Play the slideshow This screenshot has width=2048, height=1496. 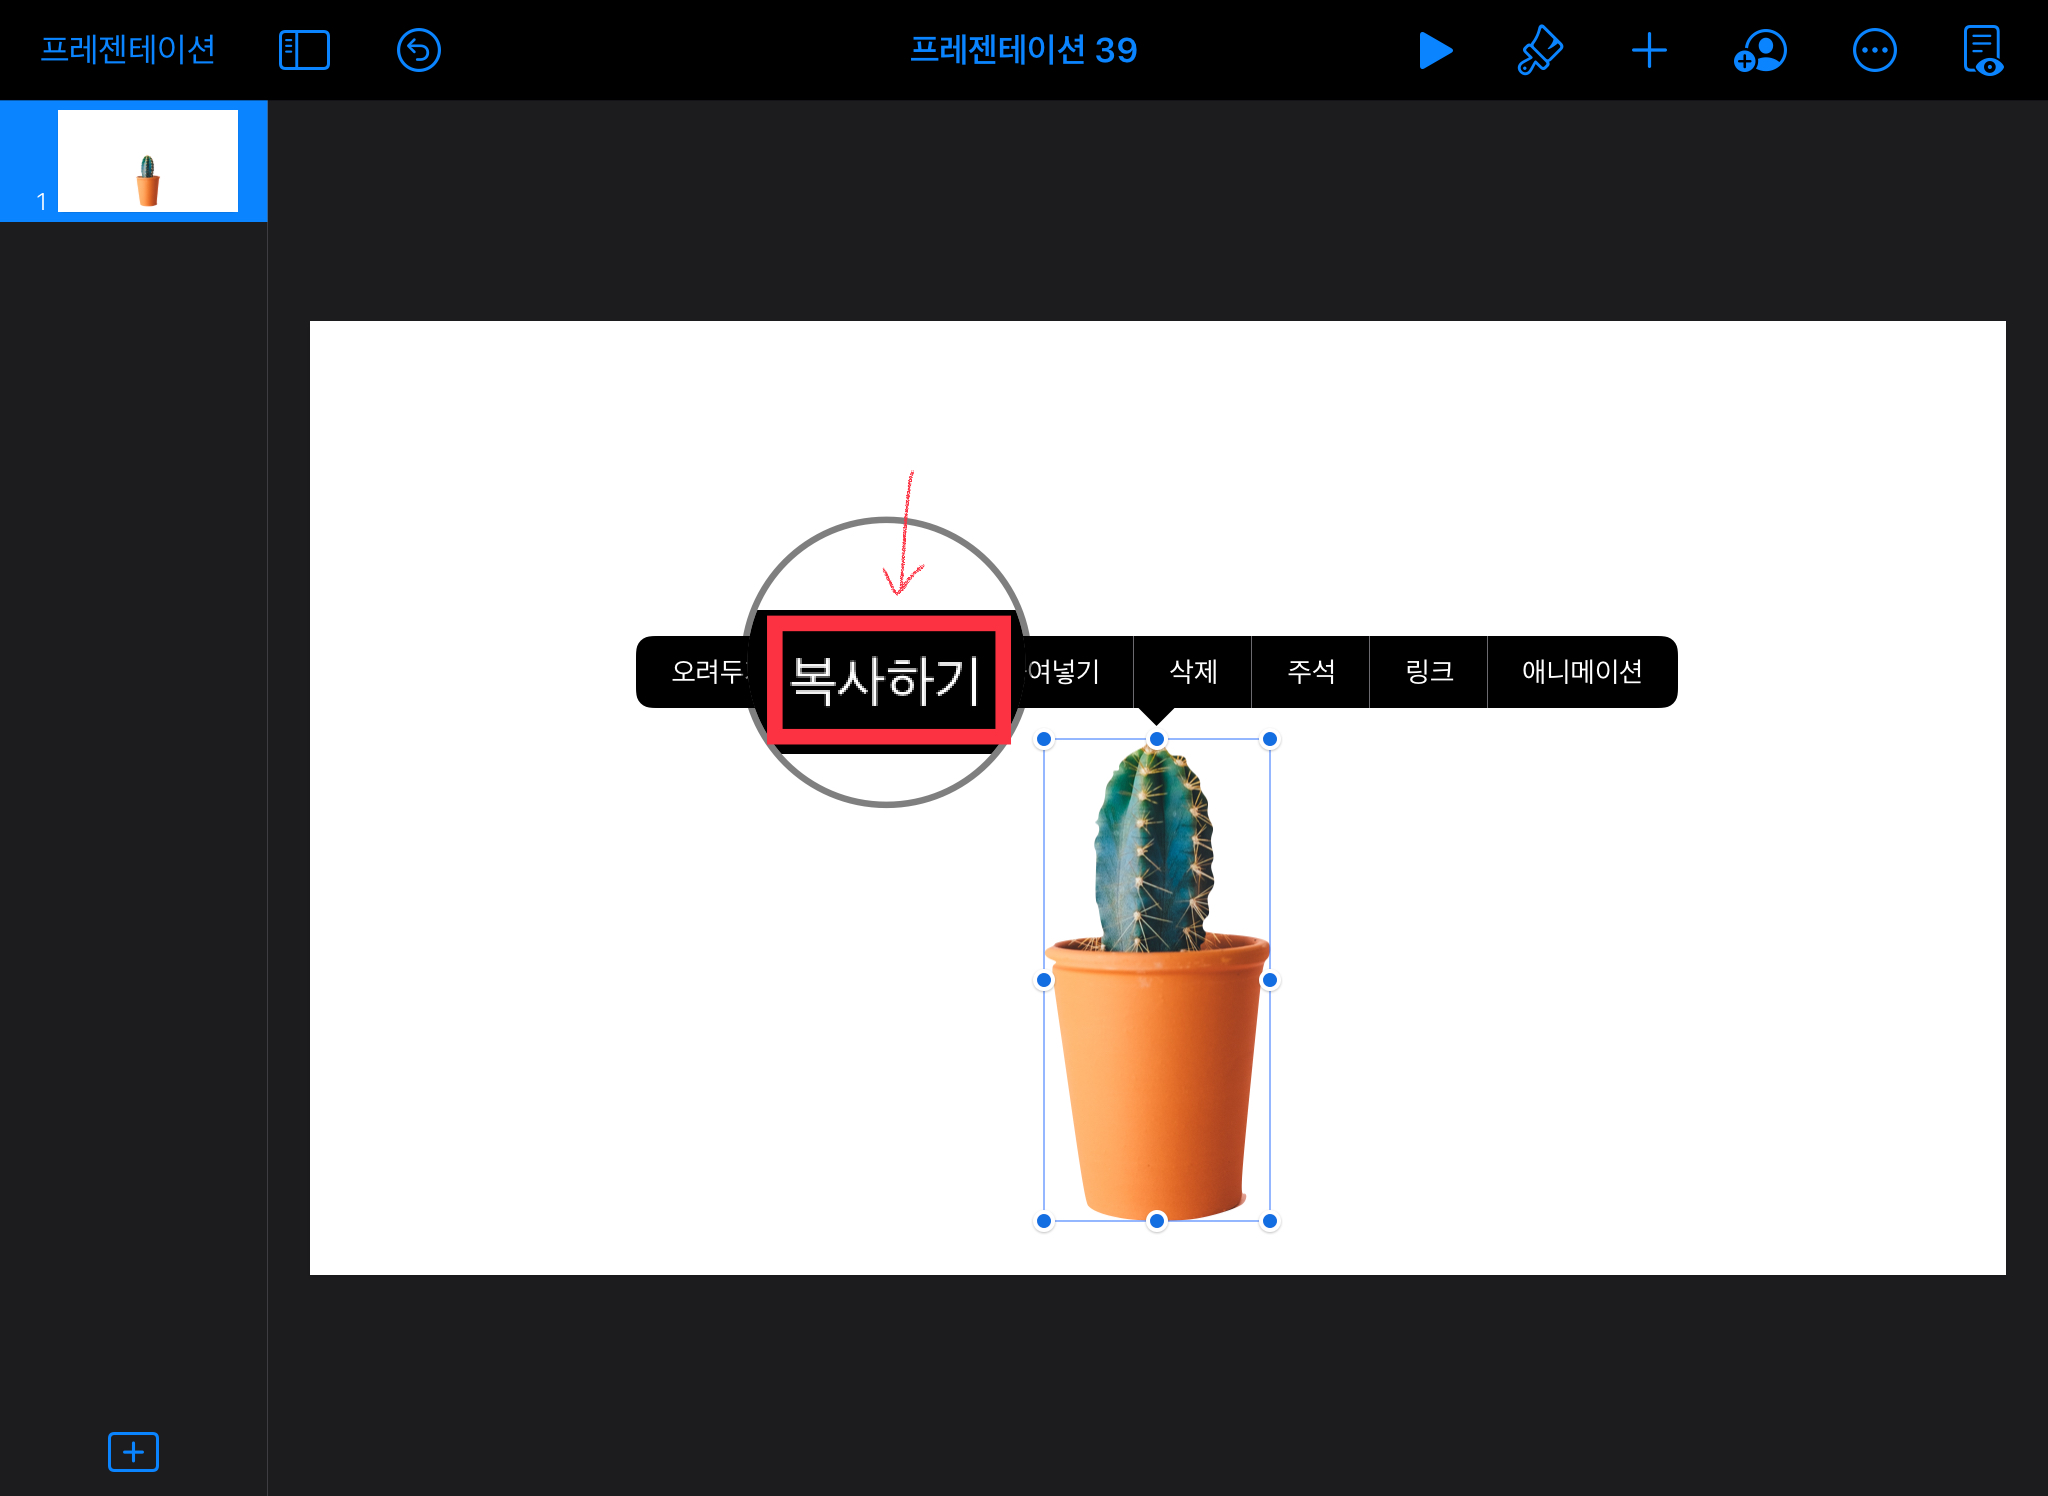coord(1435,50)
